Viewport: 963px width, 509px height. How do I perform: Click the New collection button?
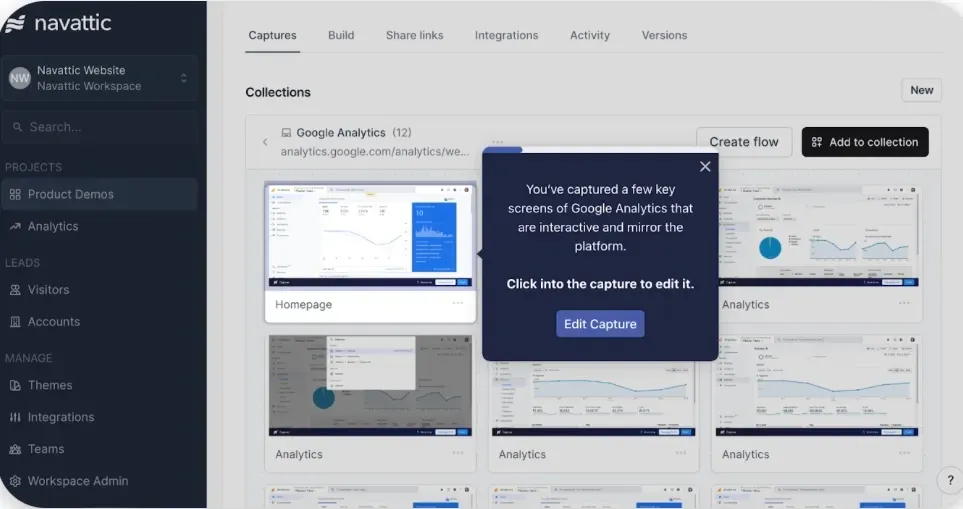(x=921, y=90)
